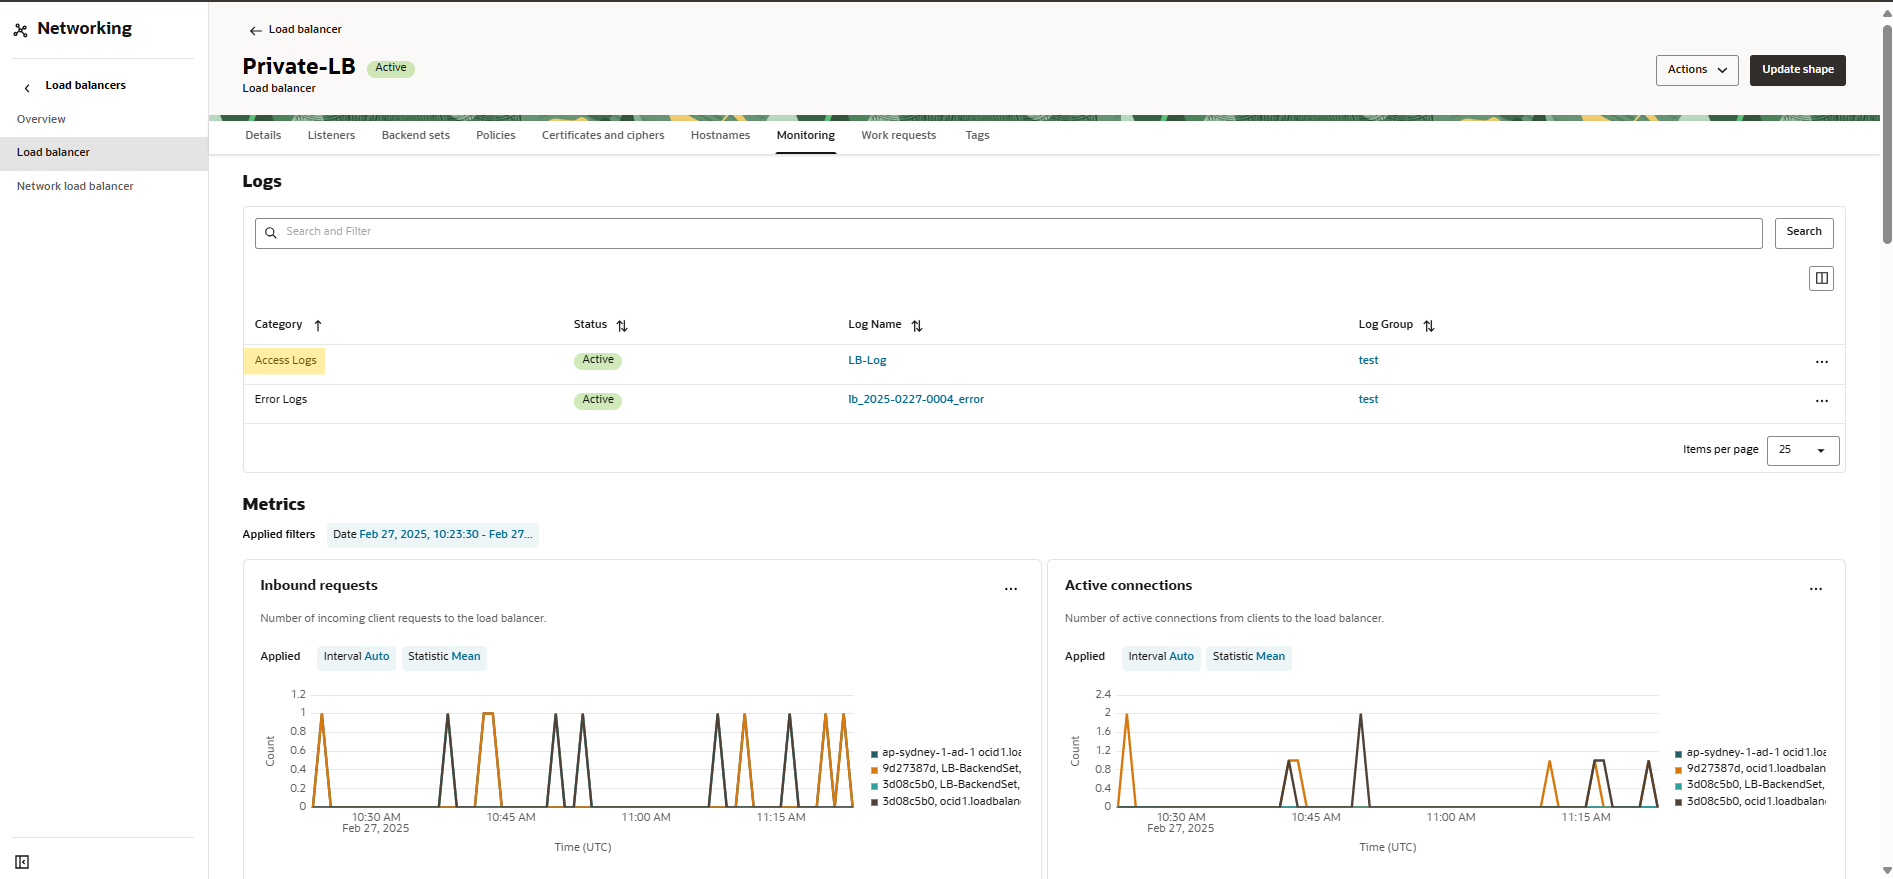Open Active connections chart options menu
1893x879 pixels.
click(1815, 589)
